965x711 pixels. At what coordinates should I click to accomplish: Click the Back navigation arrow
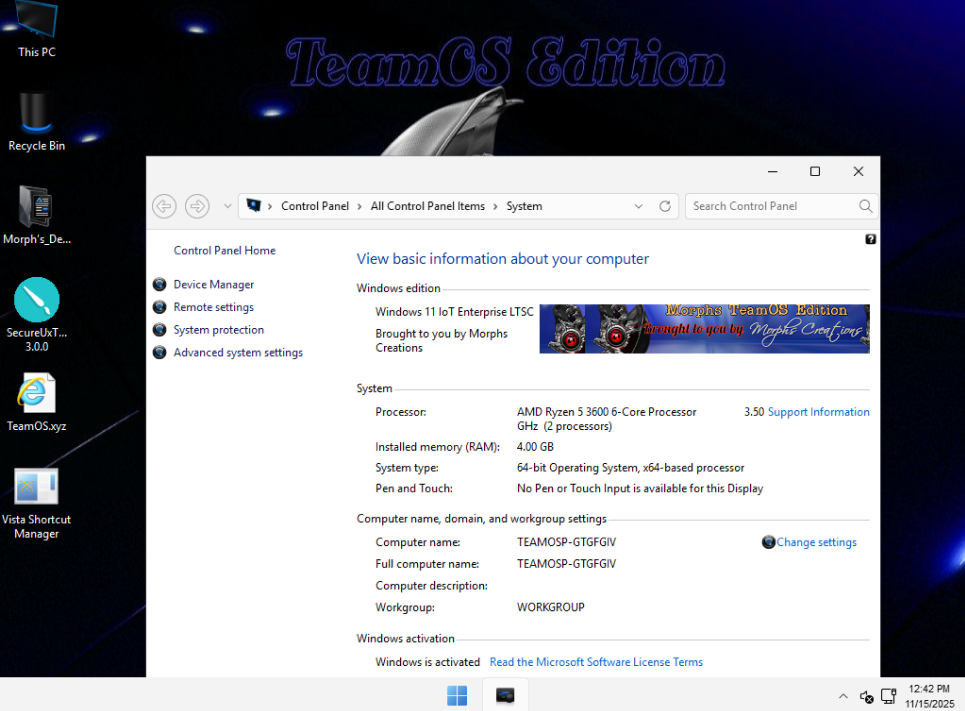point(164,207)
